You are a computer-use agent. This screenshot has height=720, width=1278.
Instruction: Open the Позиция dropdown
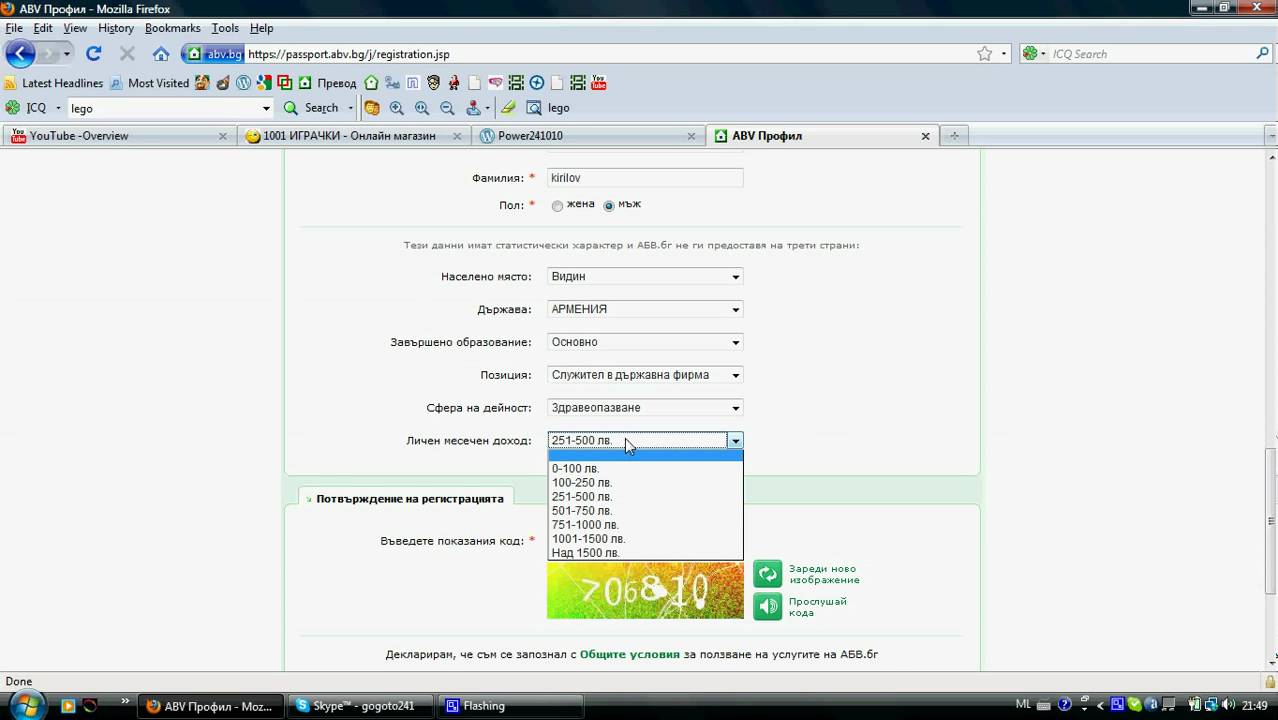click(645, 375)
